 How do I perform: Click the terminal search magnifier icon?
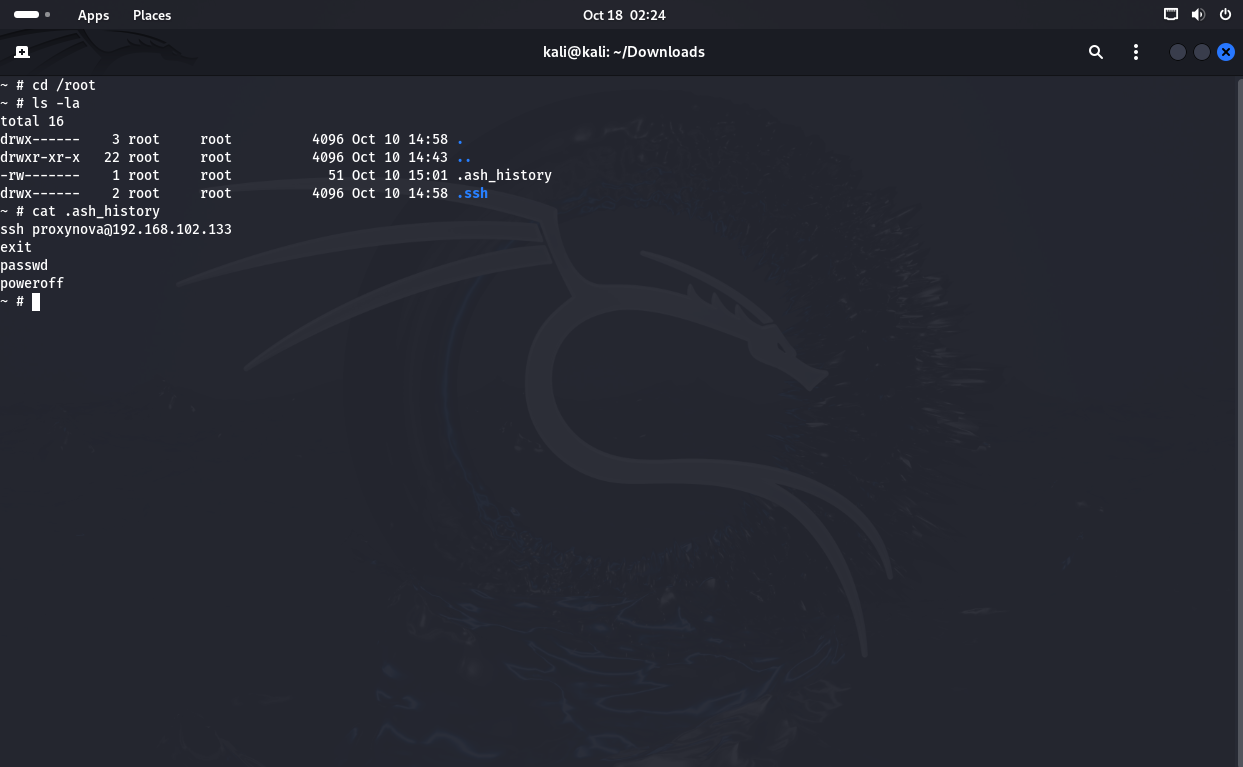coord(1096,52)
